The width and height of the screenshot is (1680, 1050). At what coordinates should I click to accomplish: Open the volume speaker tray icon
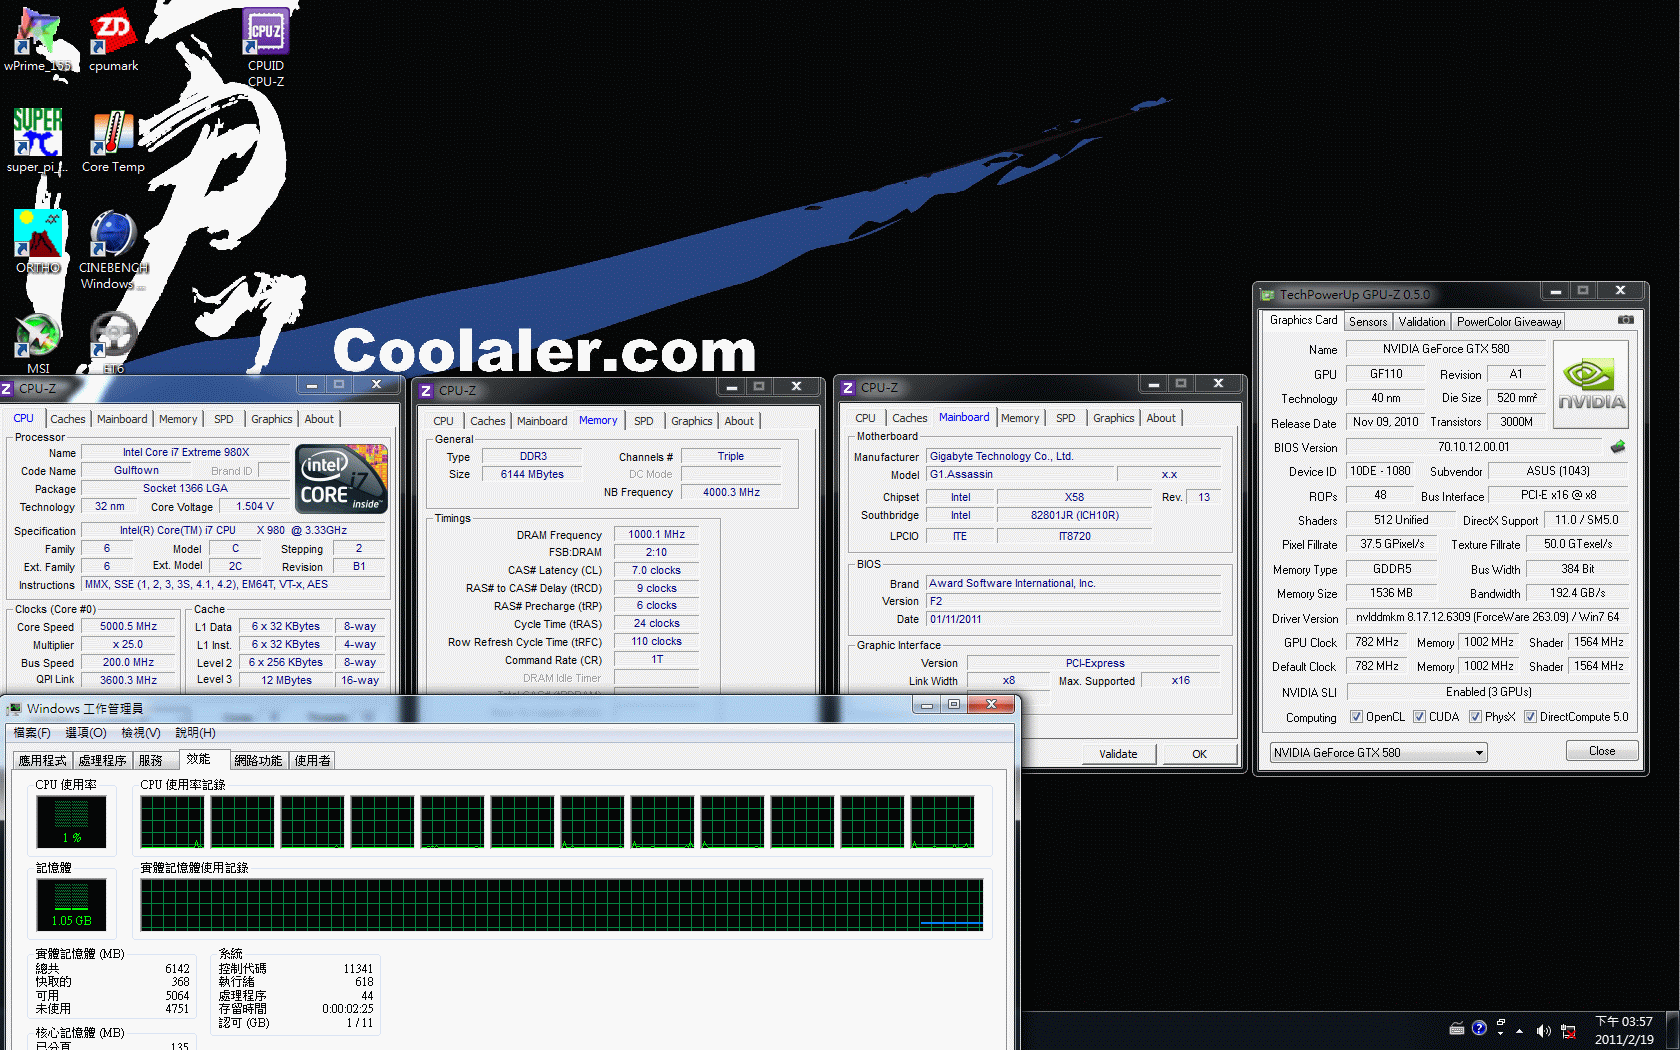1543,1030
